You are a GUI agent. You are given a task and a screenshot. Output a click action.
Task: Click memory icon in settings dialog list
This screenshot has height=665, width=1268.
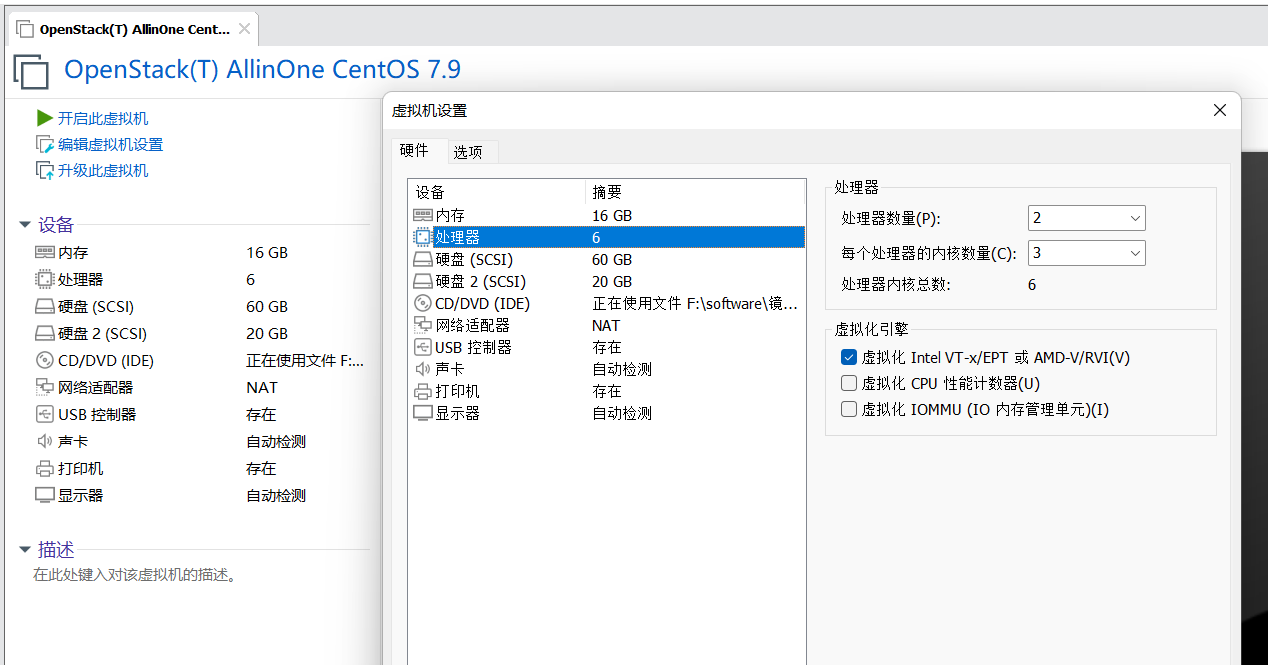tap(422, 216)
